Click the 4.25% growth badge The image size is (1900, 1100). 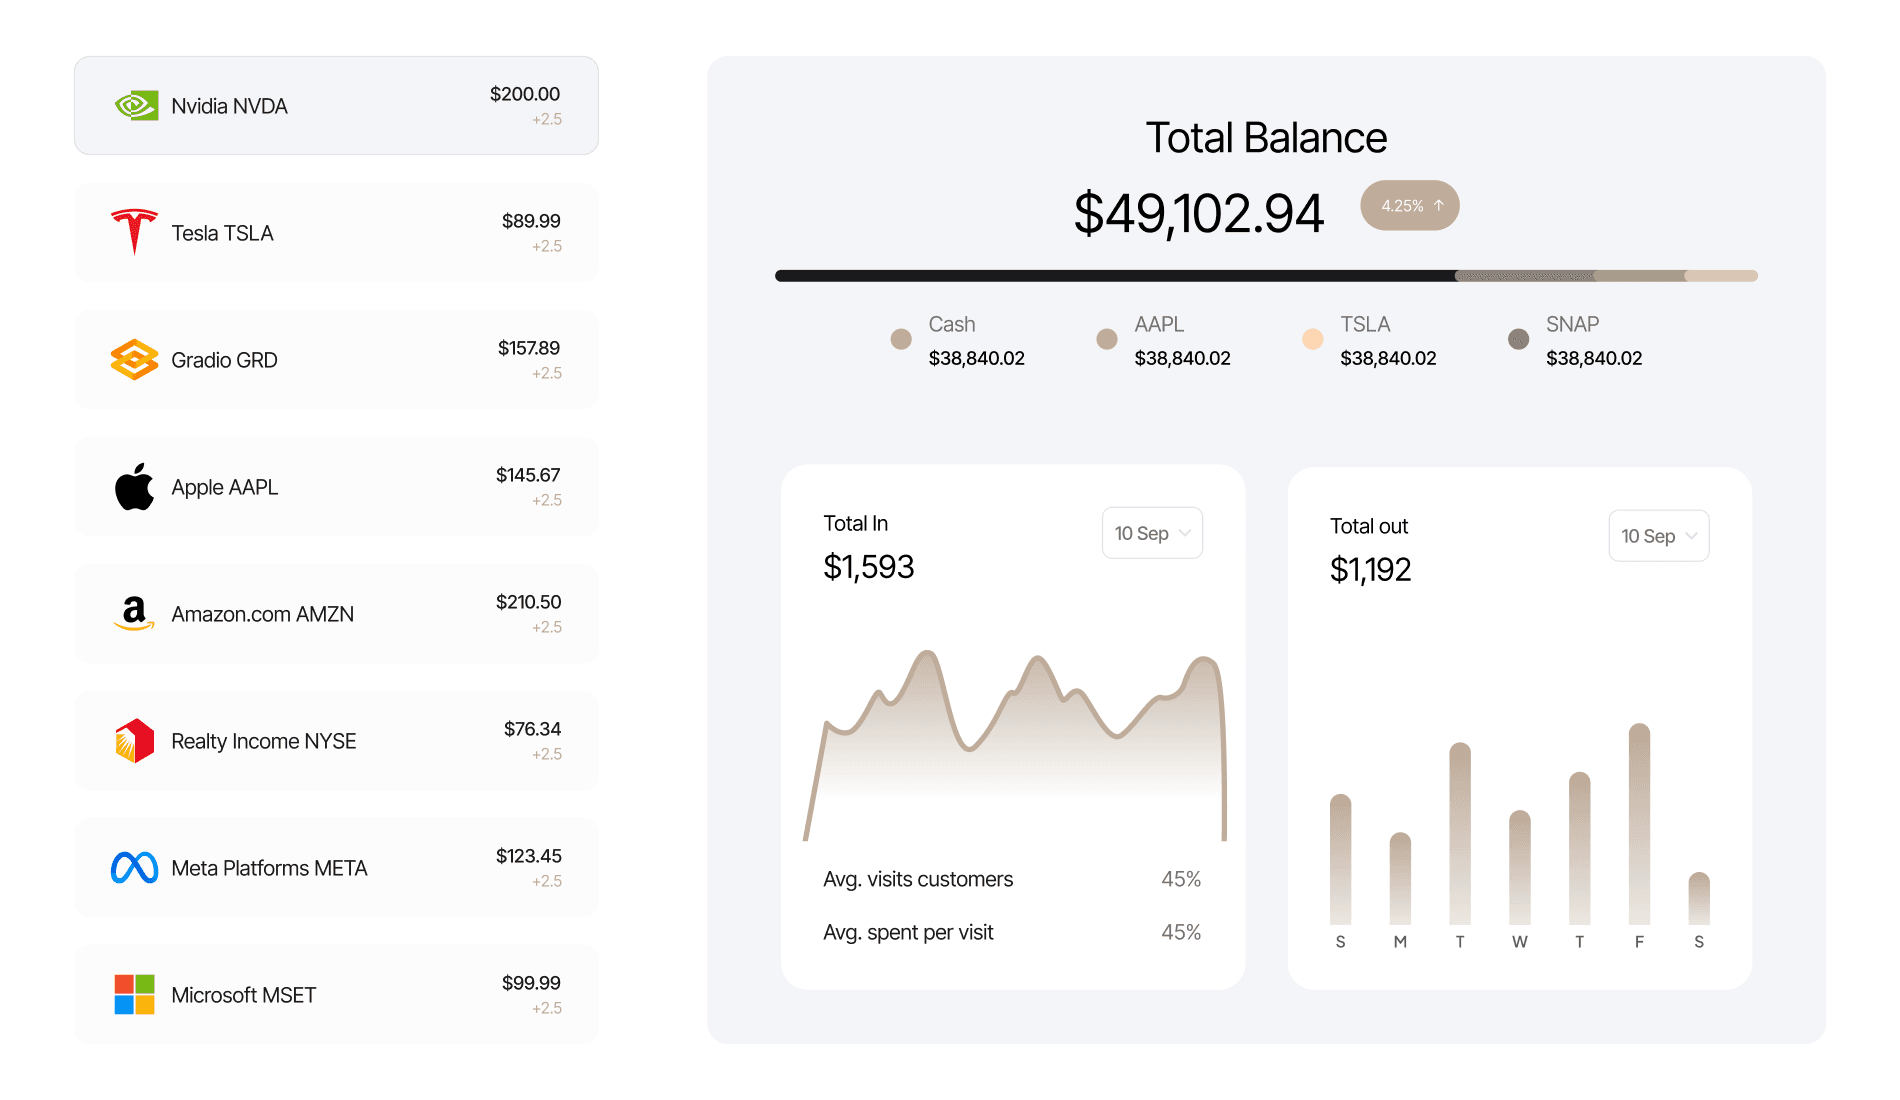point(1409,205)
